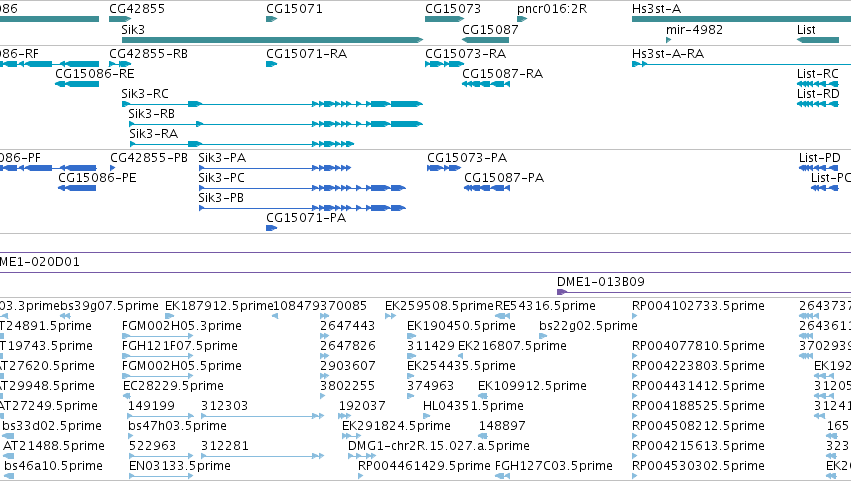Image resolution: width=851 pixels, height=481 pixels.
Task: Click the CG15087-RA transcript label
Action: pyautogui.click(x=502, y=74)
